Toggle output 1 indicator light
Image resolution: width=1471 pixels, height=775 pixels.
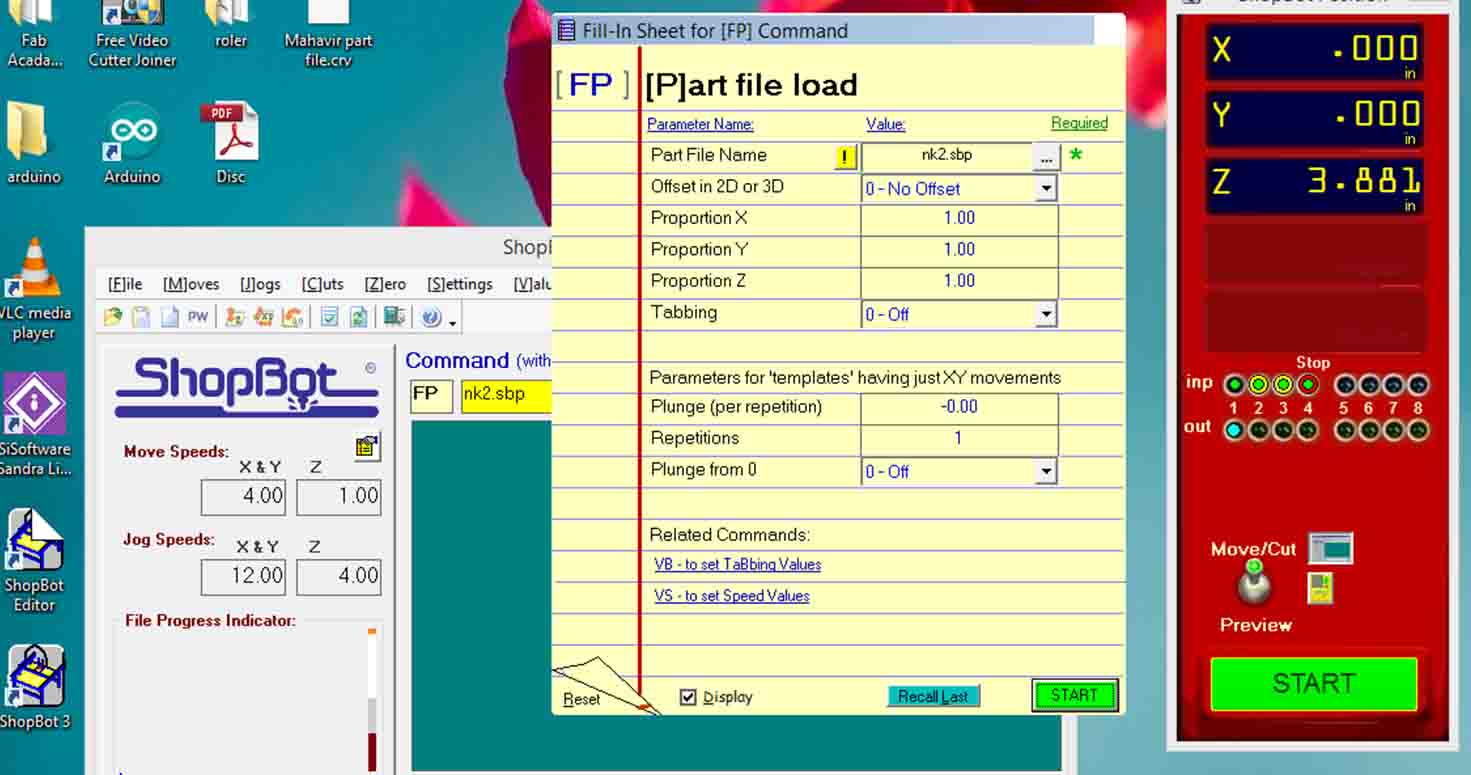(x=1235, y=430)
